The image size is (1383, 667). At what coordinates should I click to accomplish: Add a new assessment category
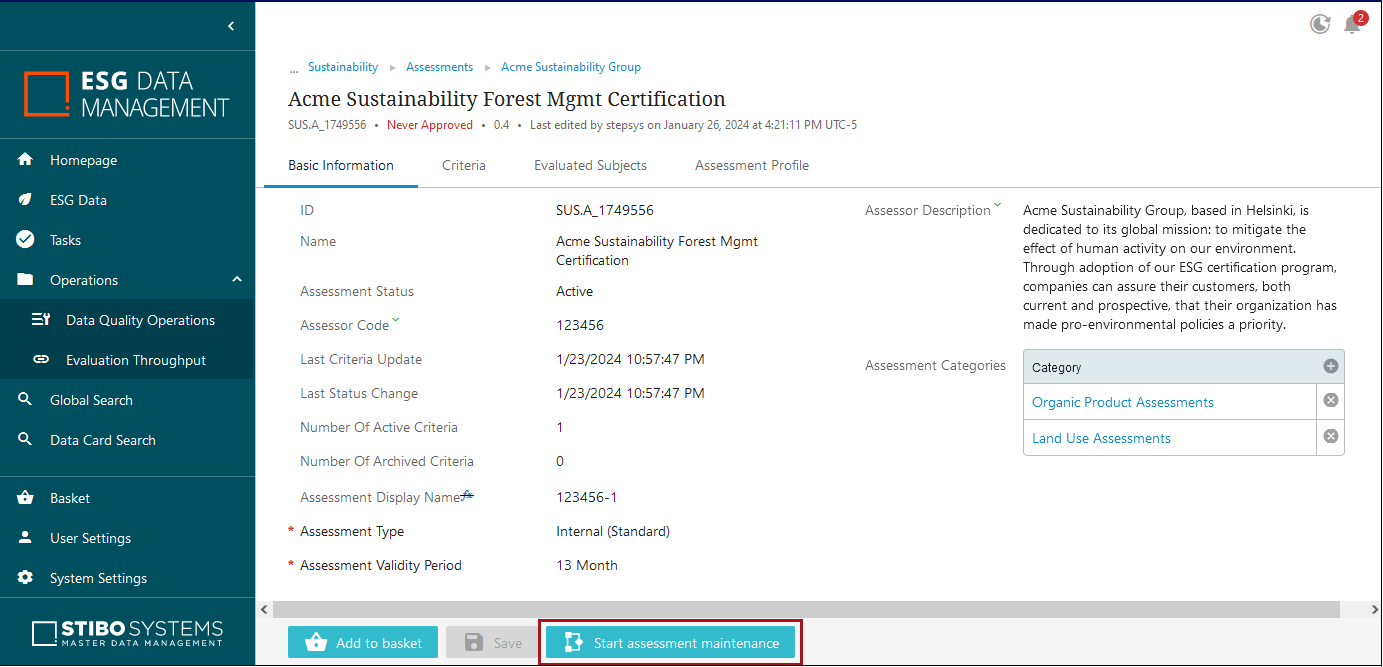1331,367
